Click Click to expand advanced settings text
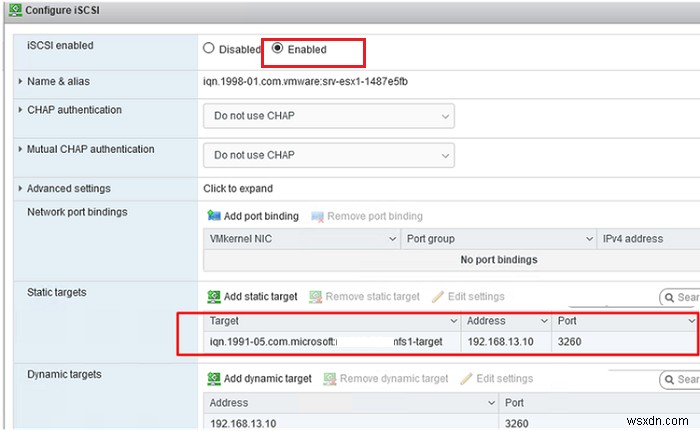The width and height of the screenshot is (700, 431). click(x=238, y=188)
